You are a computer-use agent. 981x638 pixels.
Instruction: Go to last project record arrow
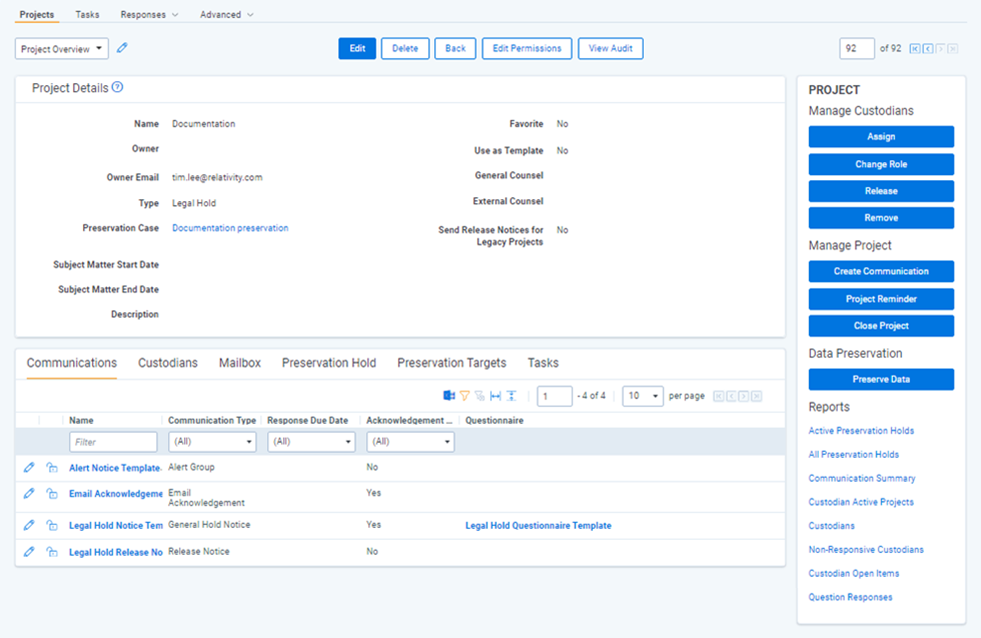(x=953, y=48)
